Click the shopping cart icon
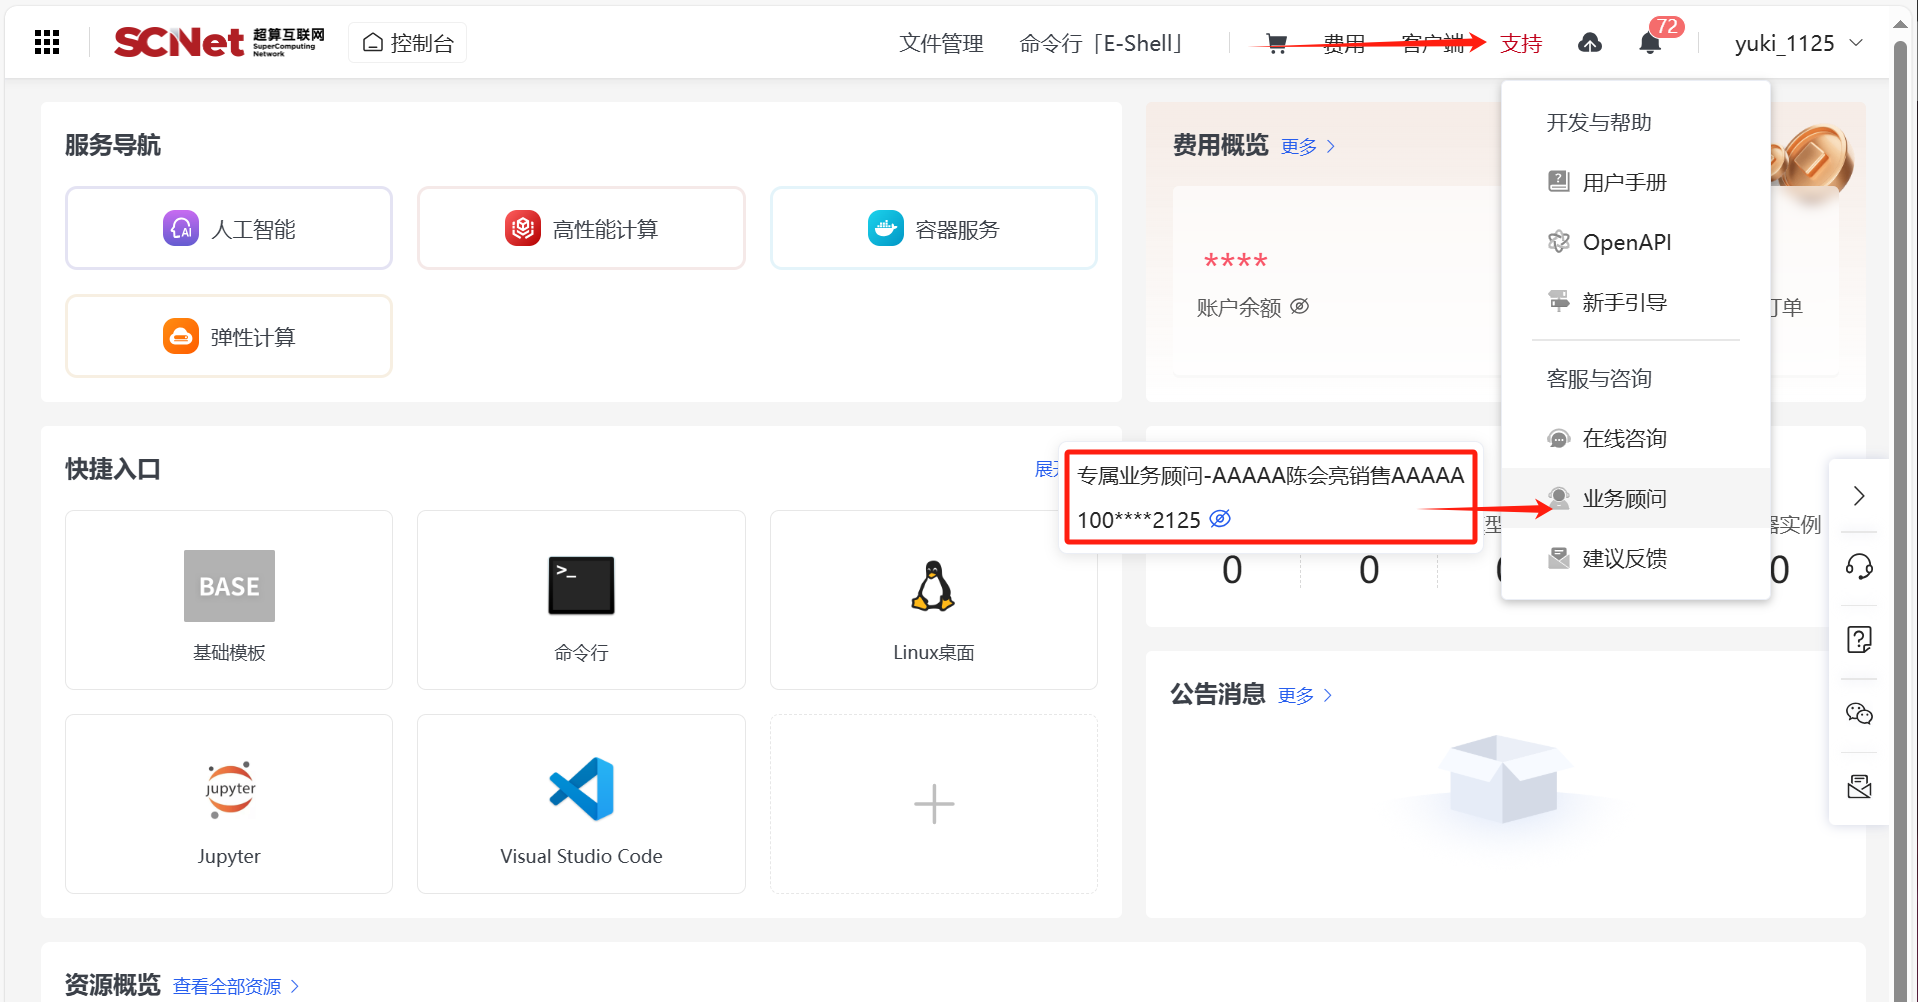This screenshot has width=1918, height=1002. 1276,43
